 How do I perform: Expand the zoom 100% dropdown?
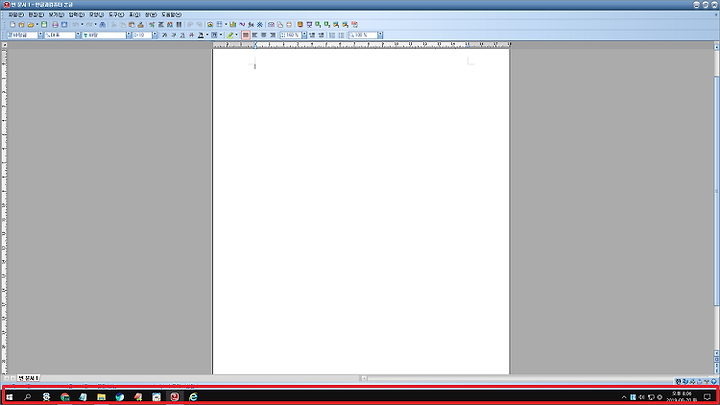(x=380, y=35)
